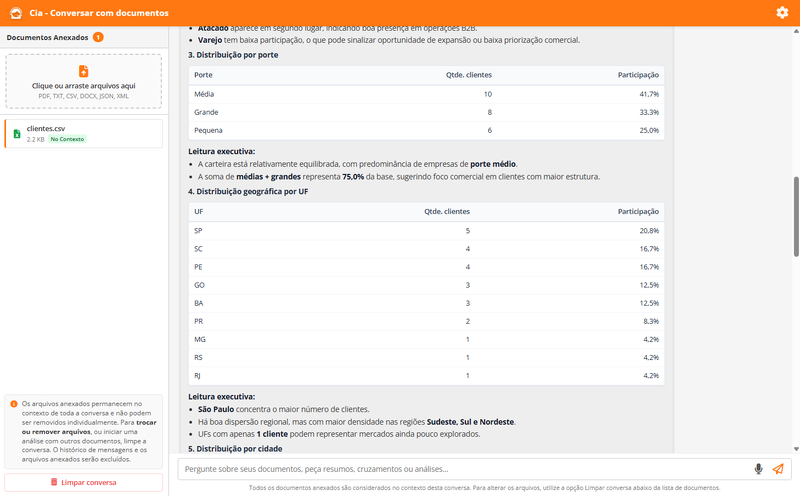Click the PE row cell
The width and height of the screenshot is (800, 496).
coord(198,267)
